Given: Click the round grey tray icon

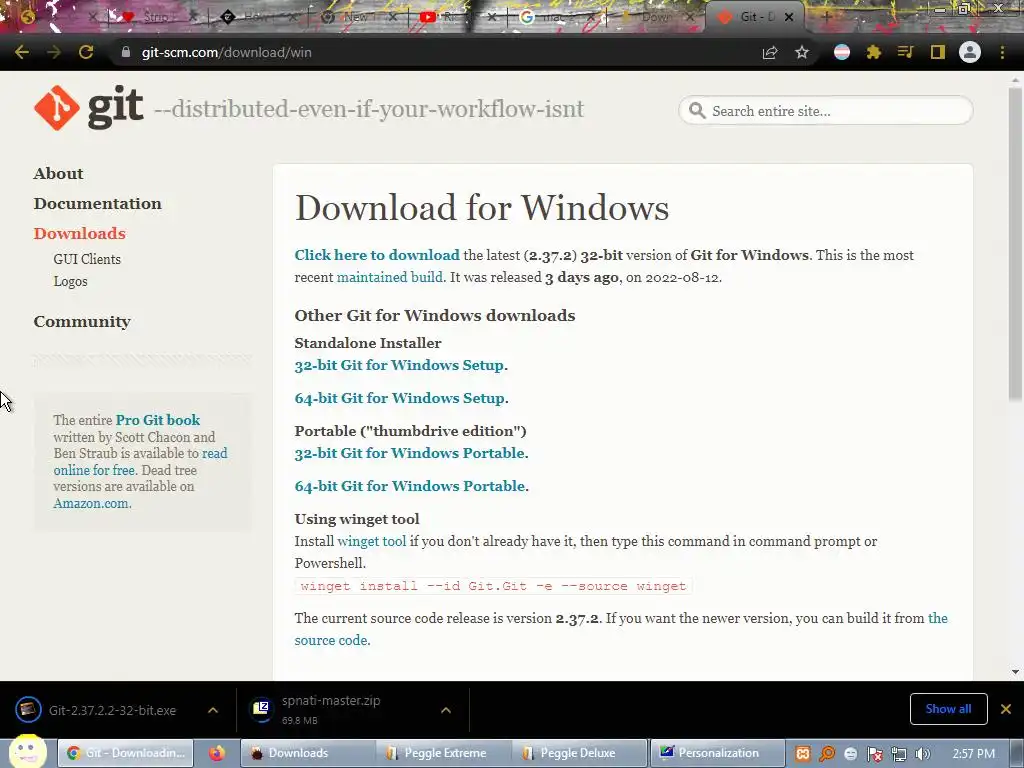Looking at the screenshot, I should pyautogui.click(x=850, y=754).
